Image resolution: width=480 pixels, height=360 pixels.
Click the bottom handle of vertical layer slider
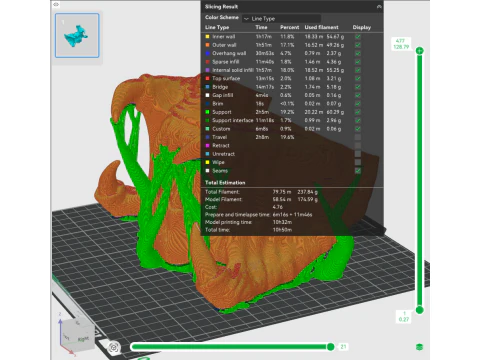pos(420,310)
